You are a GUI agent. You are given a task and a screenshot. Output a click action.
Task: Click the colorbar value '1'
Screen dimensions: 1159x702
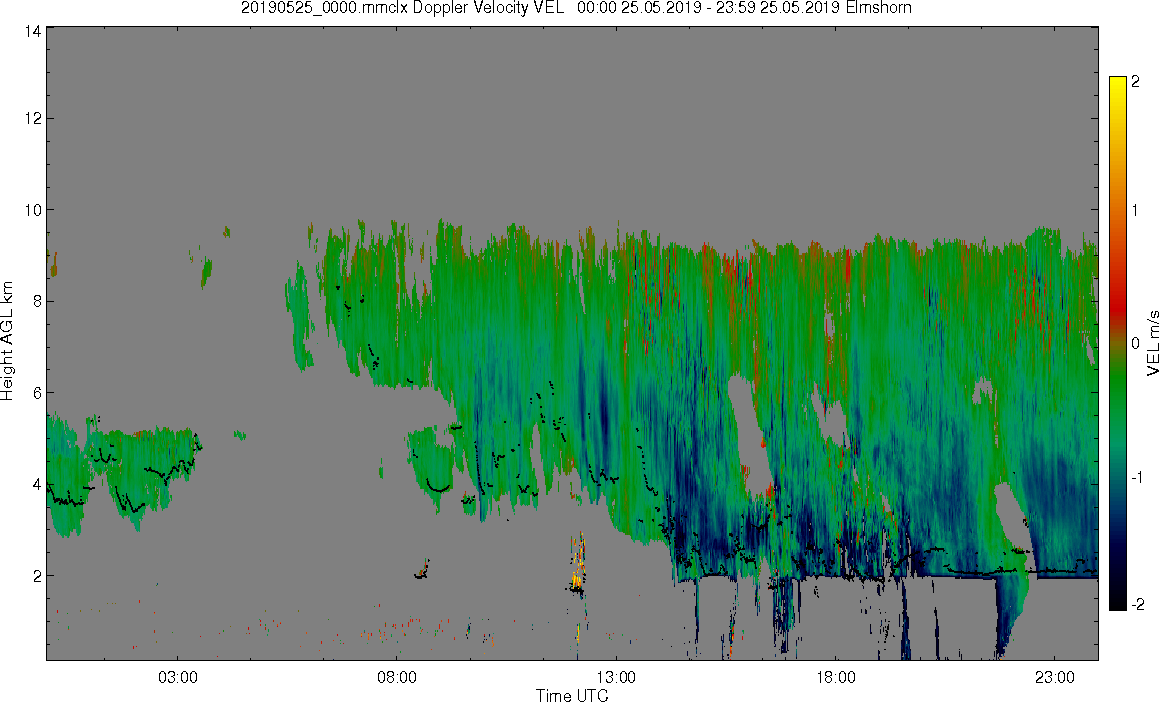click(1136, 211)
